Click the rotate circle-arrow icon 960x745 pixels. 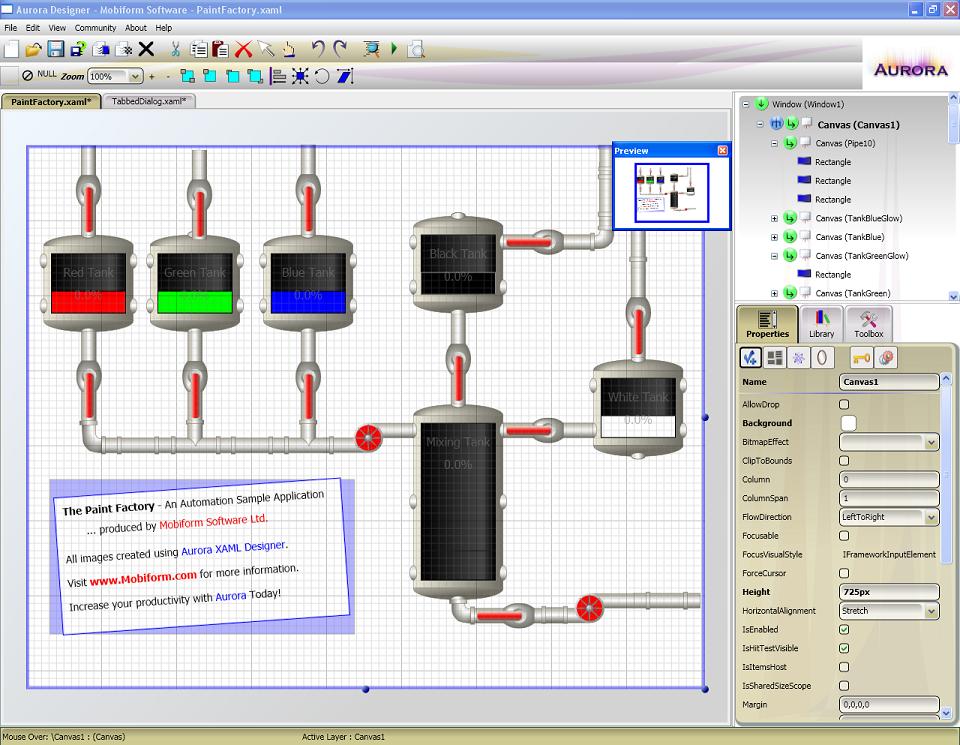(x=322, y=76)
